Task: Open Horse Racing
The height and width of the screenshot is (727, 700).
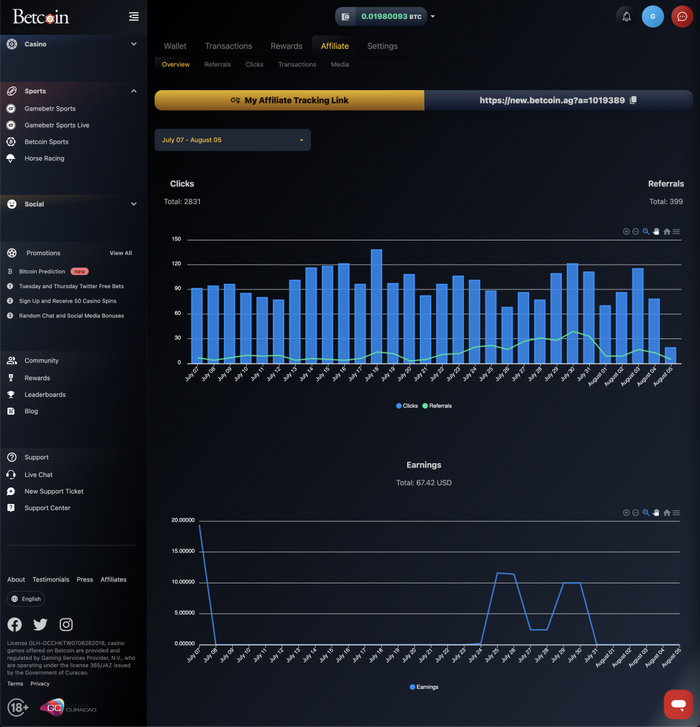Action: coord(45,159)
